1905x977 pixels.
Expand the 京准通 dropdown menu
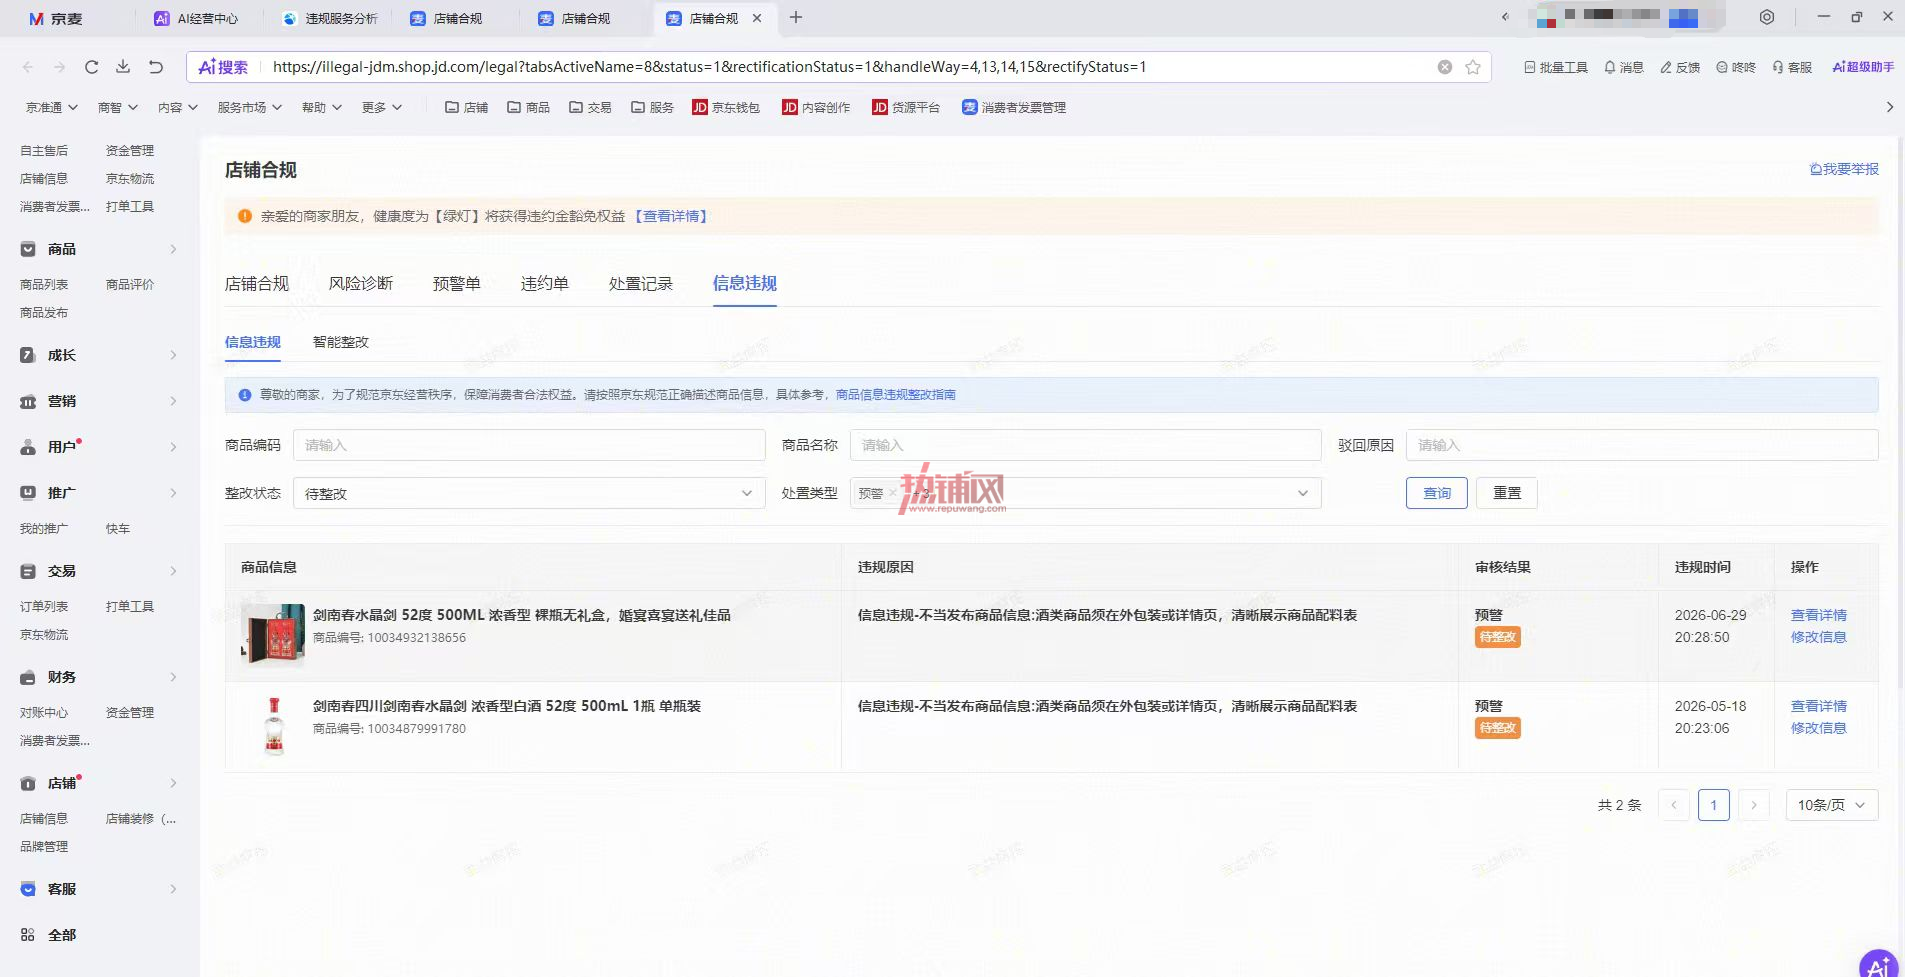click(52, 107)
